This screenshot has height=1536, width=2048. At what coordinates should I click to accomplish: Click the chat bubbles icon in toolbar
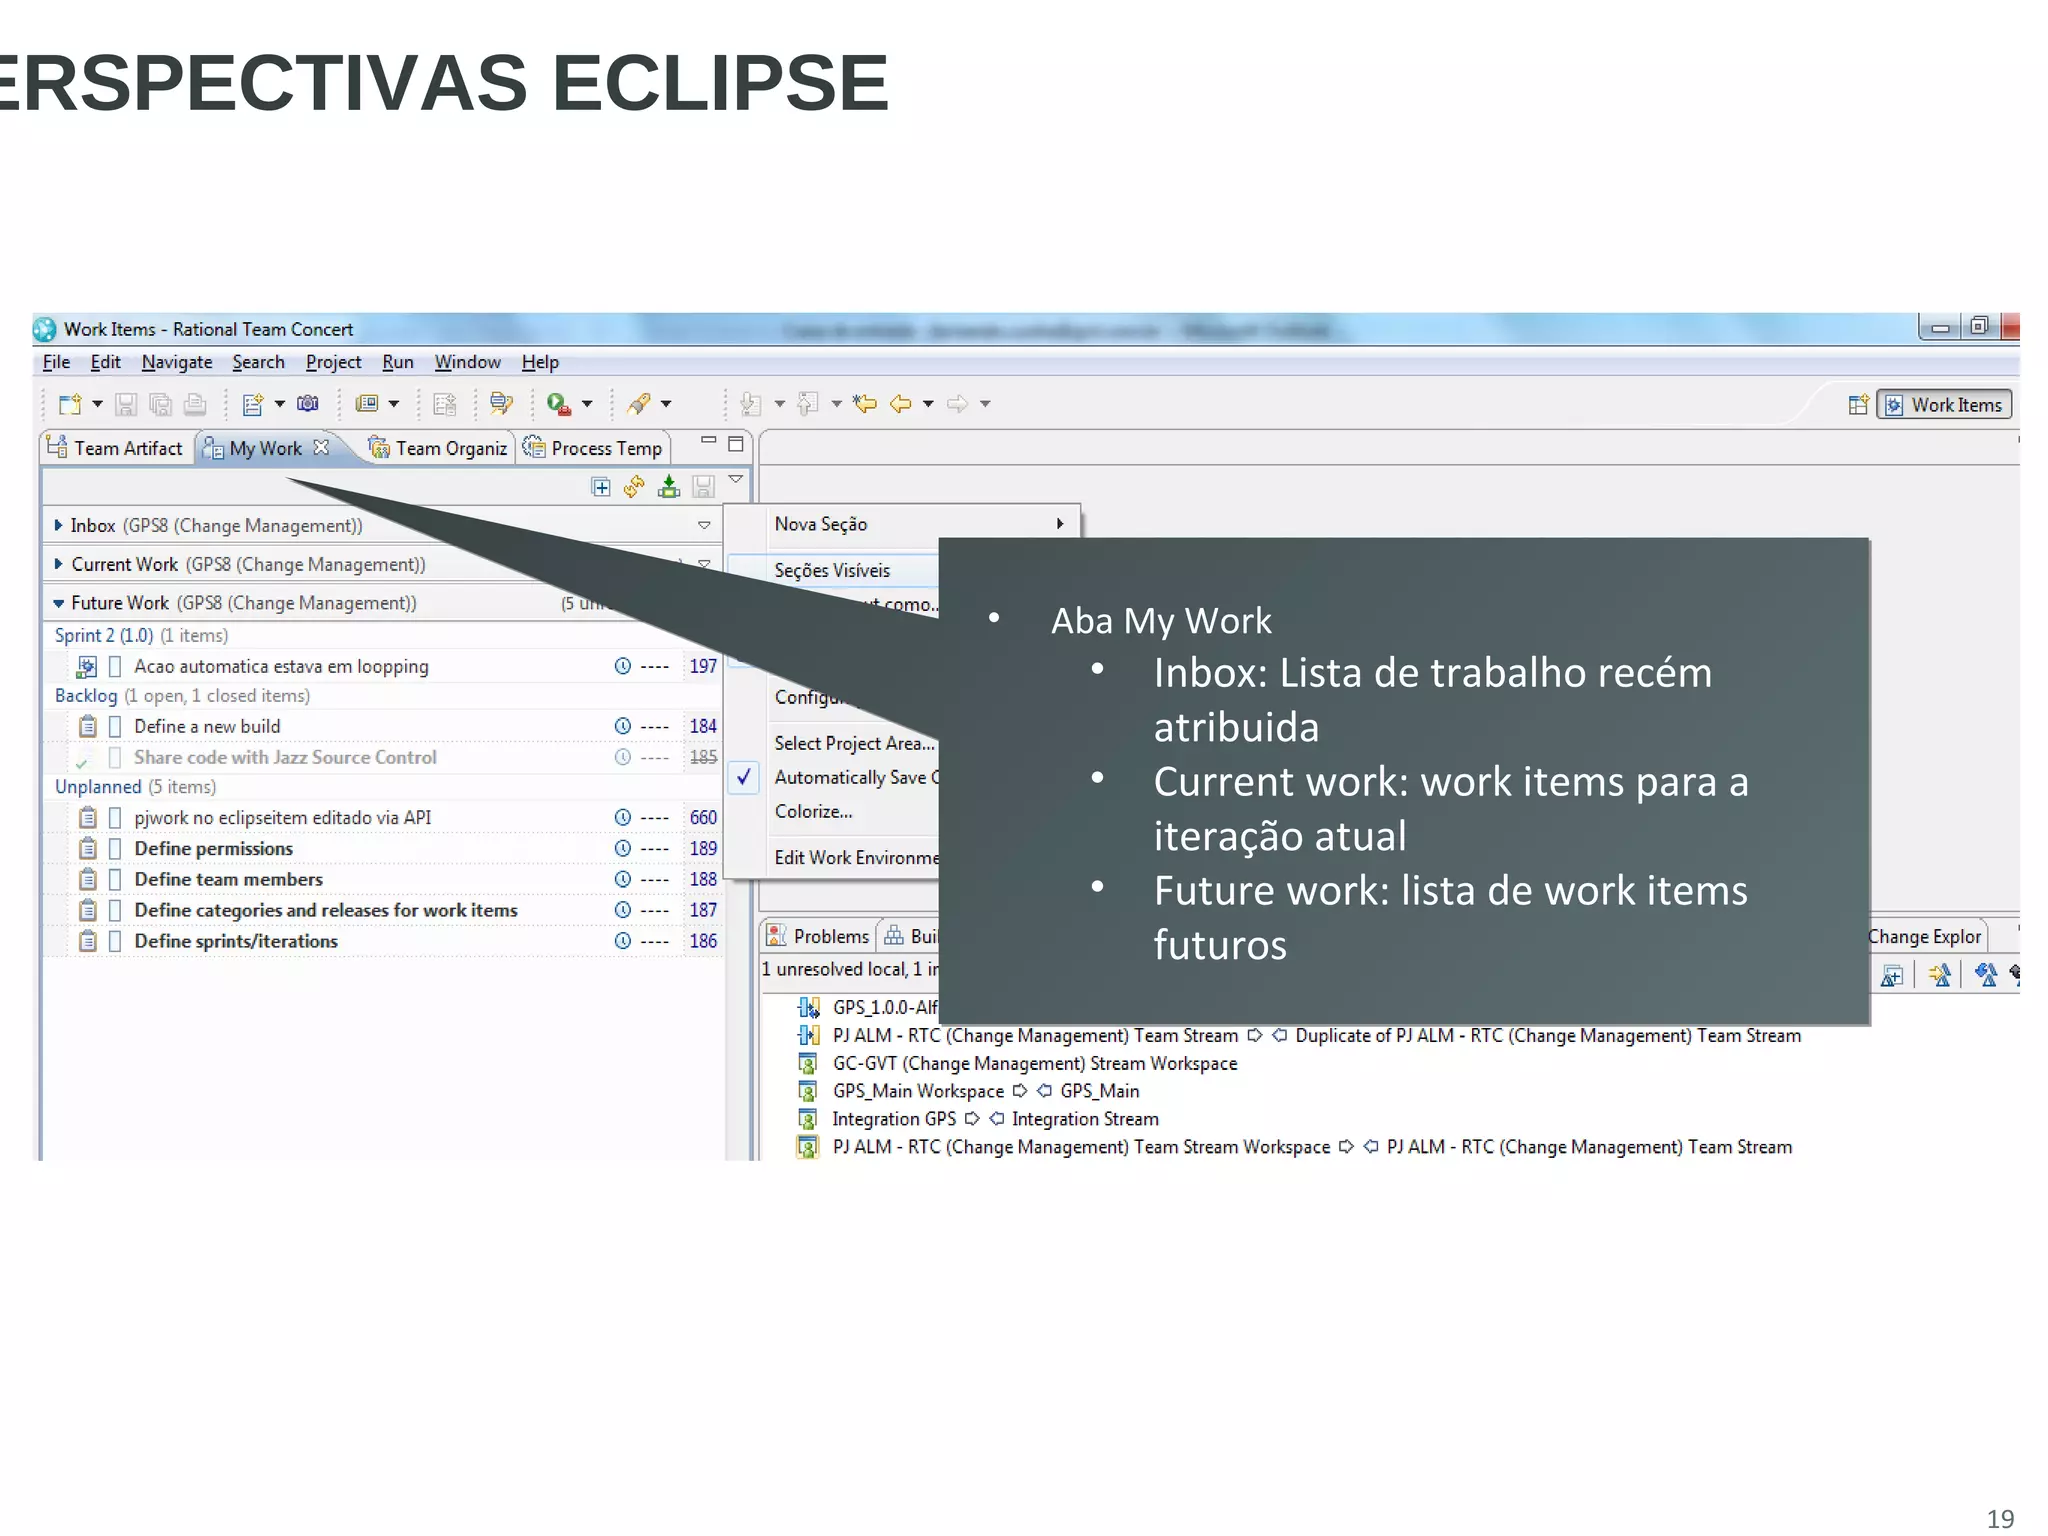click(x=501, y=404)
